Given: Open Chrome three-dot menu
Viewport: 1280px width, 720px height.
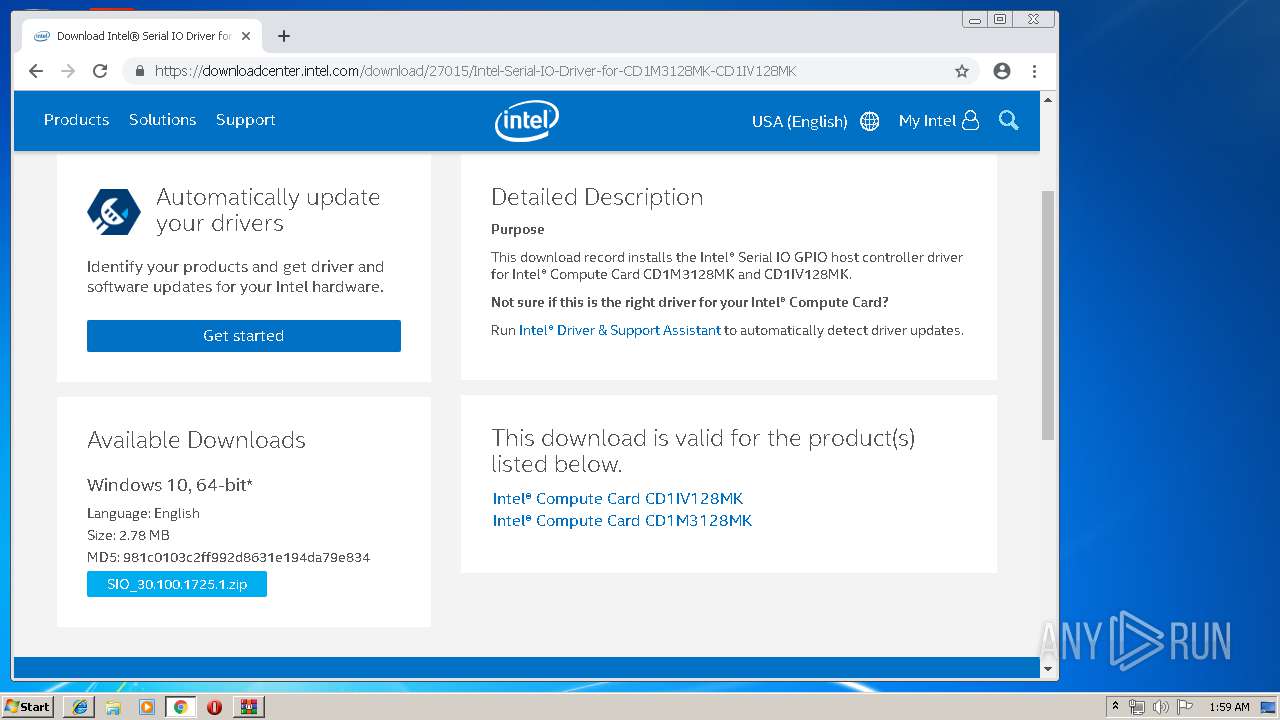Looking at the screenshot, I should click(1034, 71).
